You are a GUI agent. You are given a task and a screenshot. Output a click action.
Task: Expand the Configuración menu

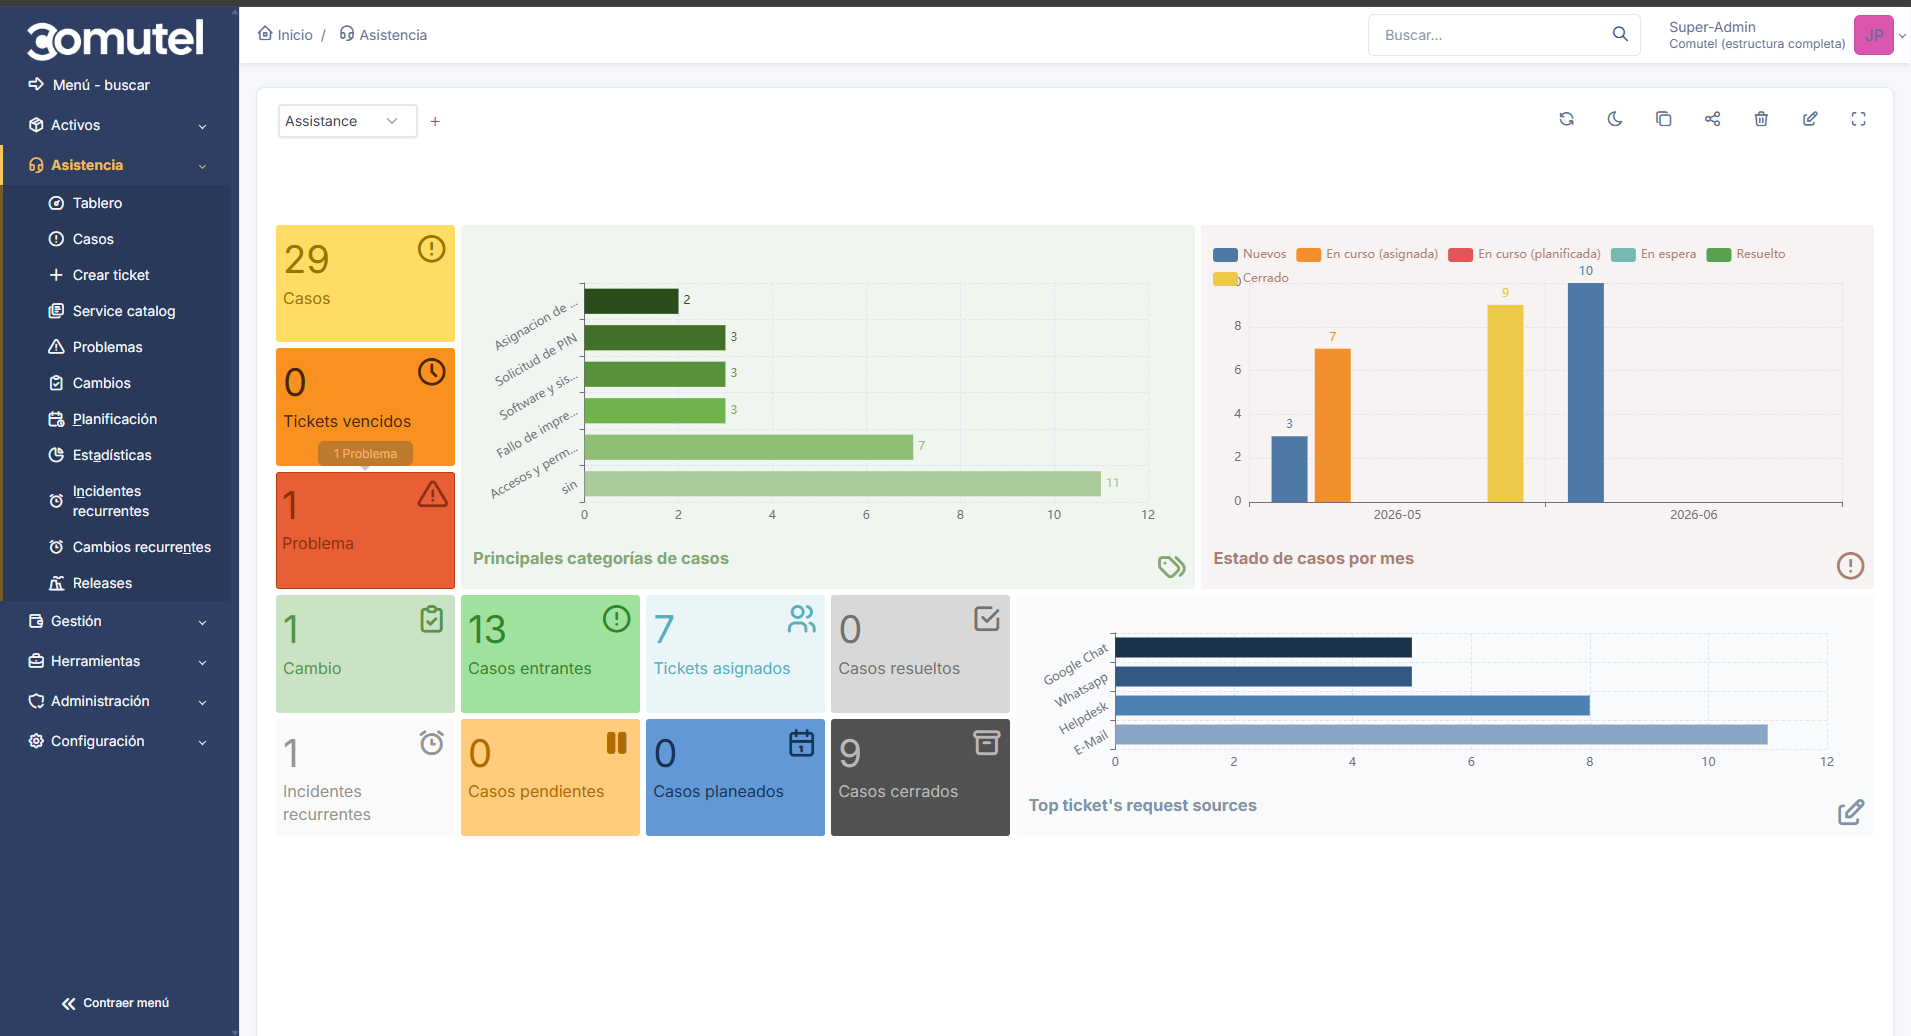tap(119, 741)
